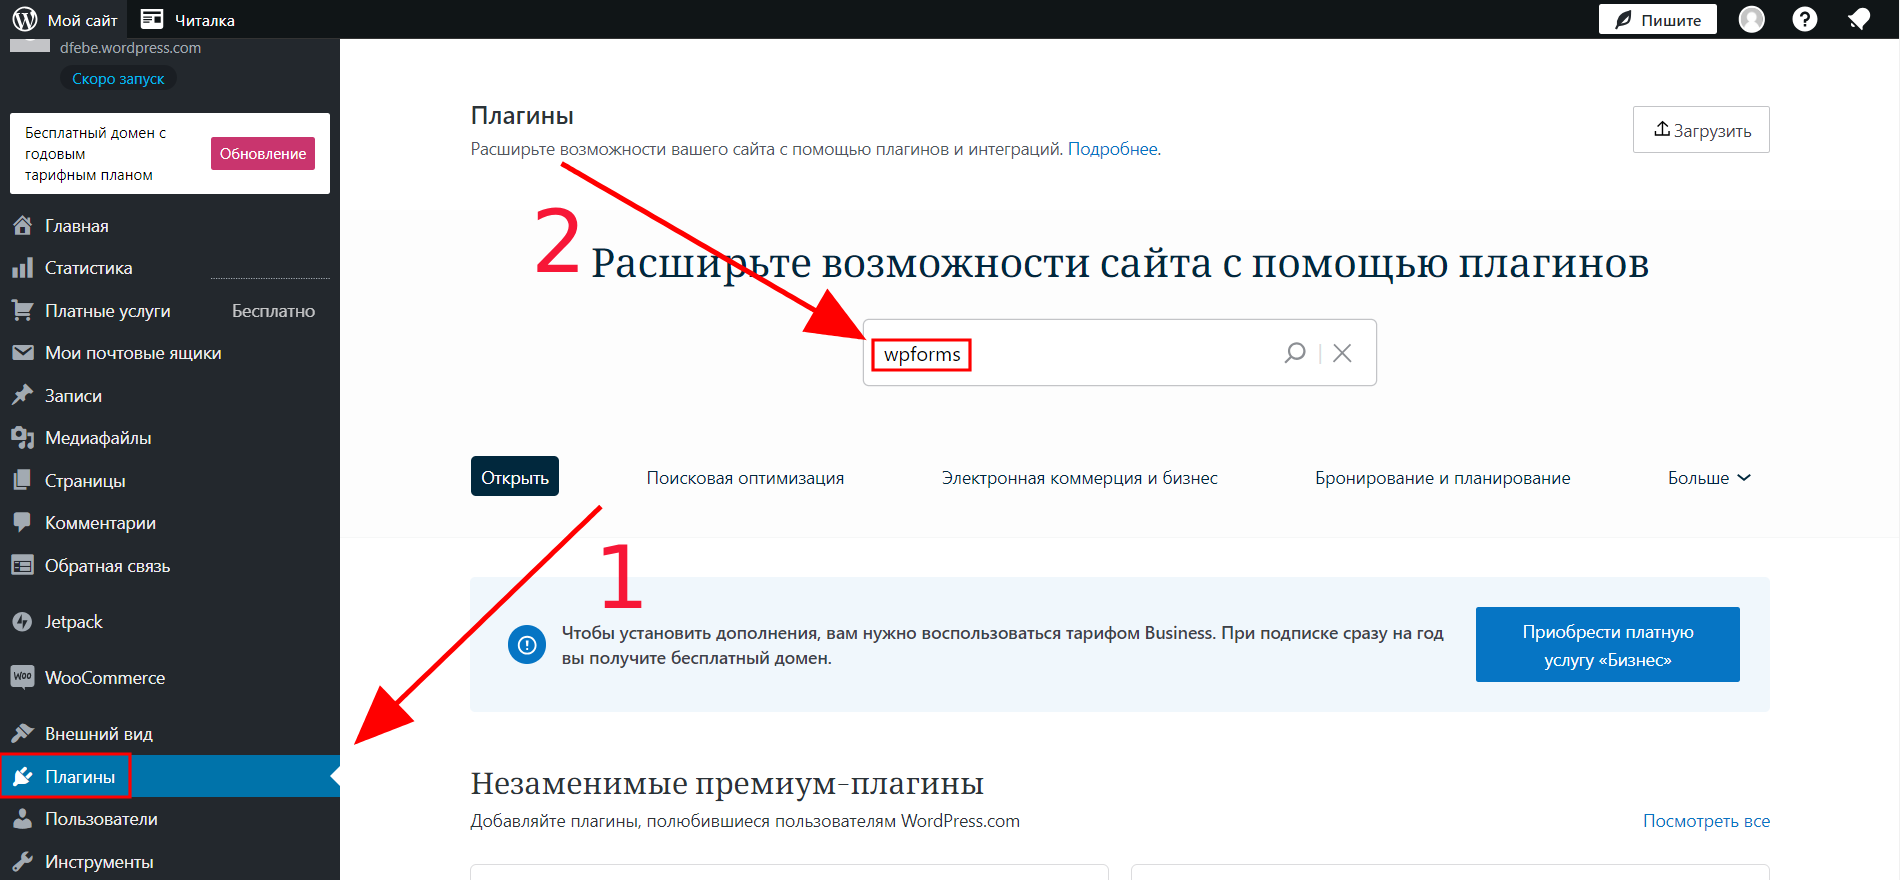Click the Обратная связь form icon
Image resolution: width=1900 pixels, height=880 pixels.
click(22, 566)
